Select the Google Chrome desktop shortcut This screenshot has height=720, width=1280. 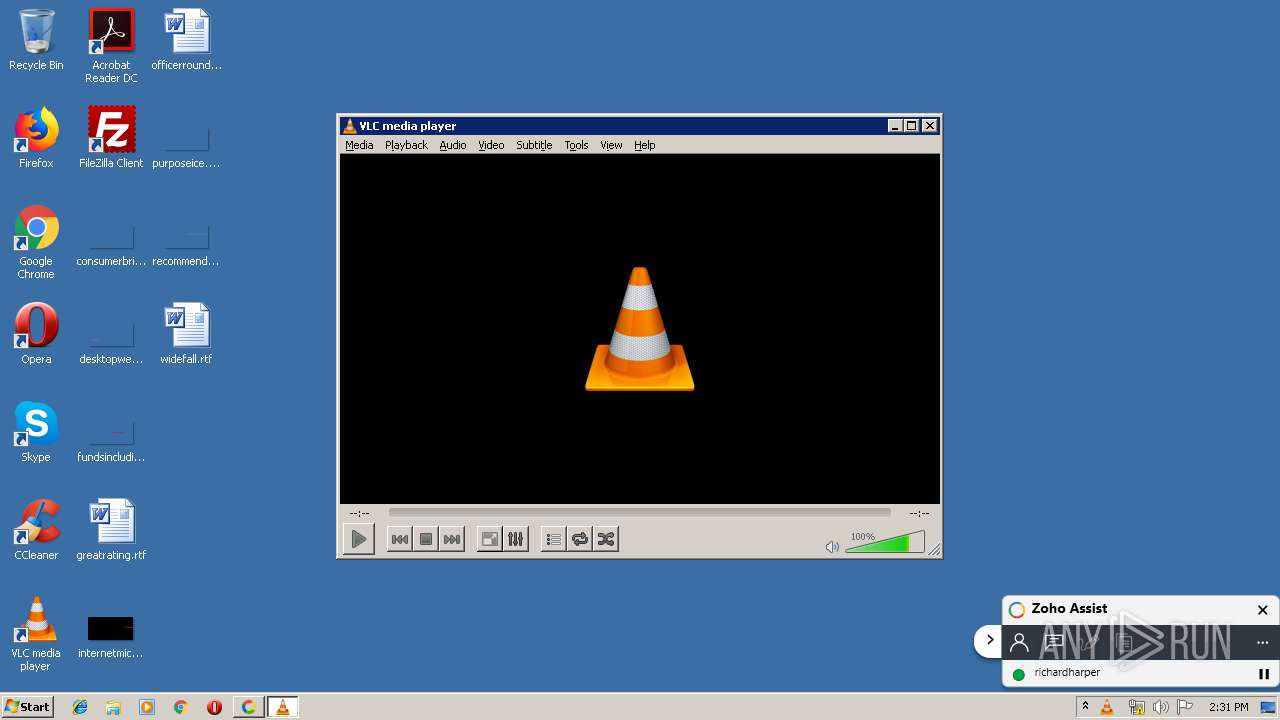click(x=36, y=242)
